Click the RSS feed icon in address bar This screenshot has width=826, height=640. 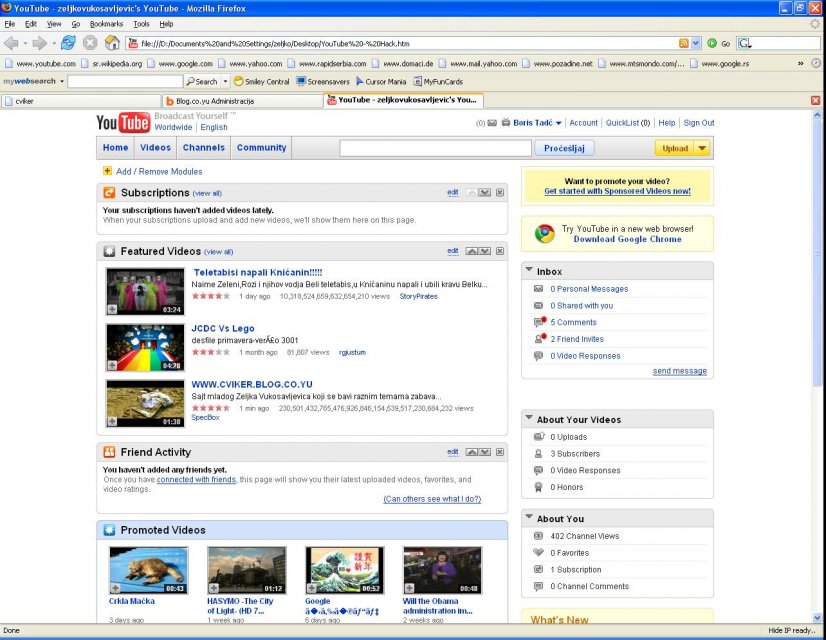(x=684, y=44)
